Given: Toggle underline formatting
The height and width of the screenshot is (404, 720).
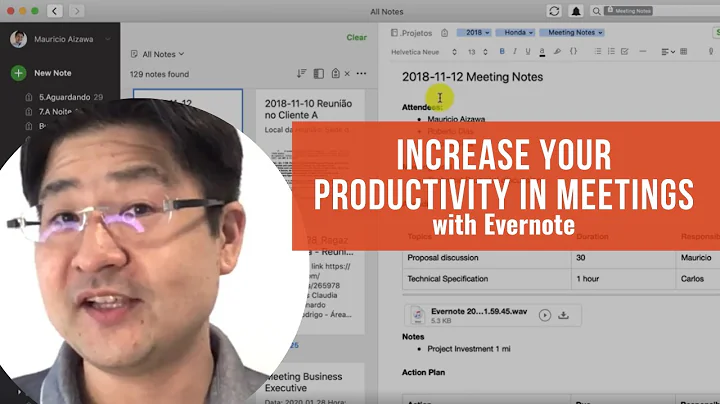Looking at the screenshot, I should (528, 51).
